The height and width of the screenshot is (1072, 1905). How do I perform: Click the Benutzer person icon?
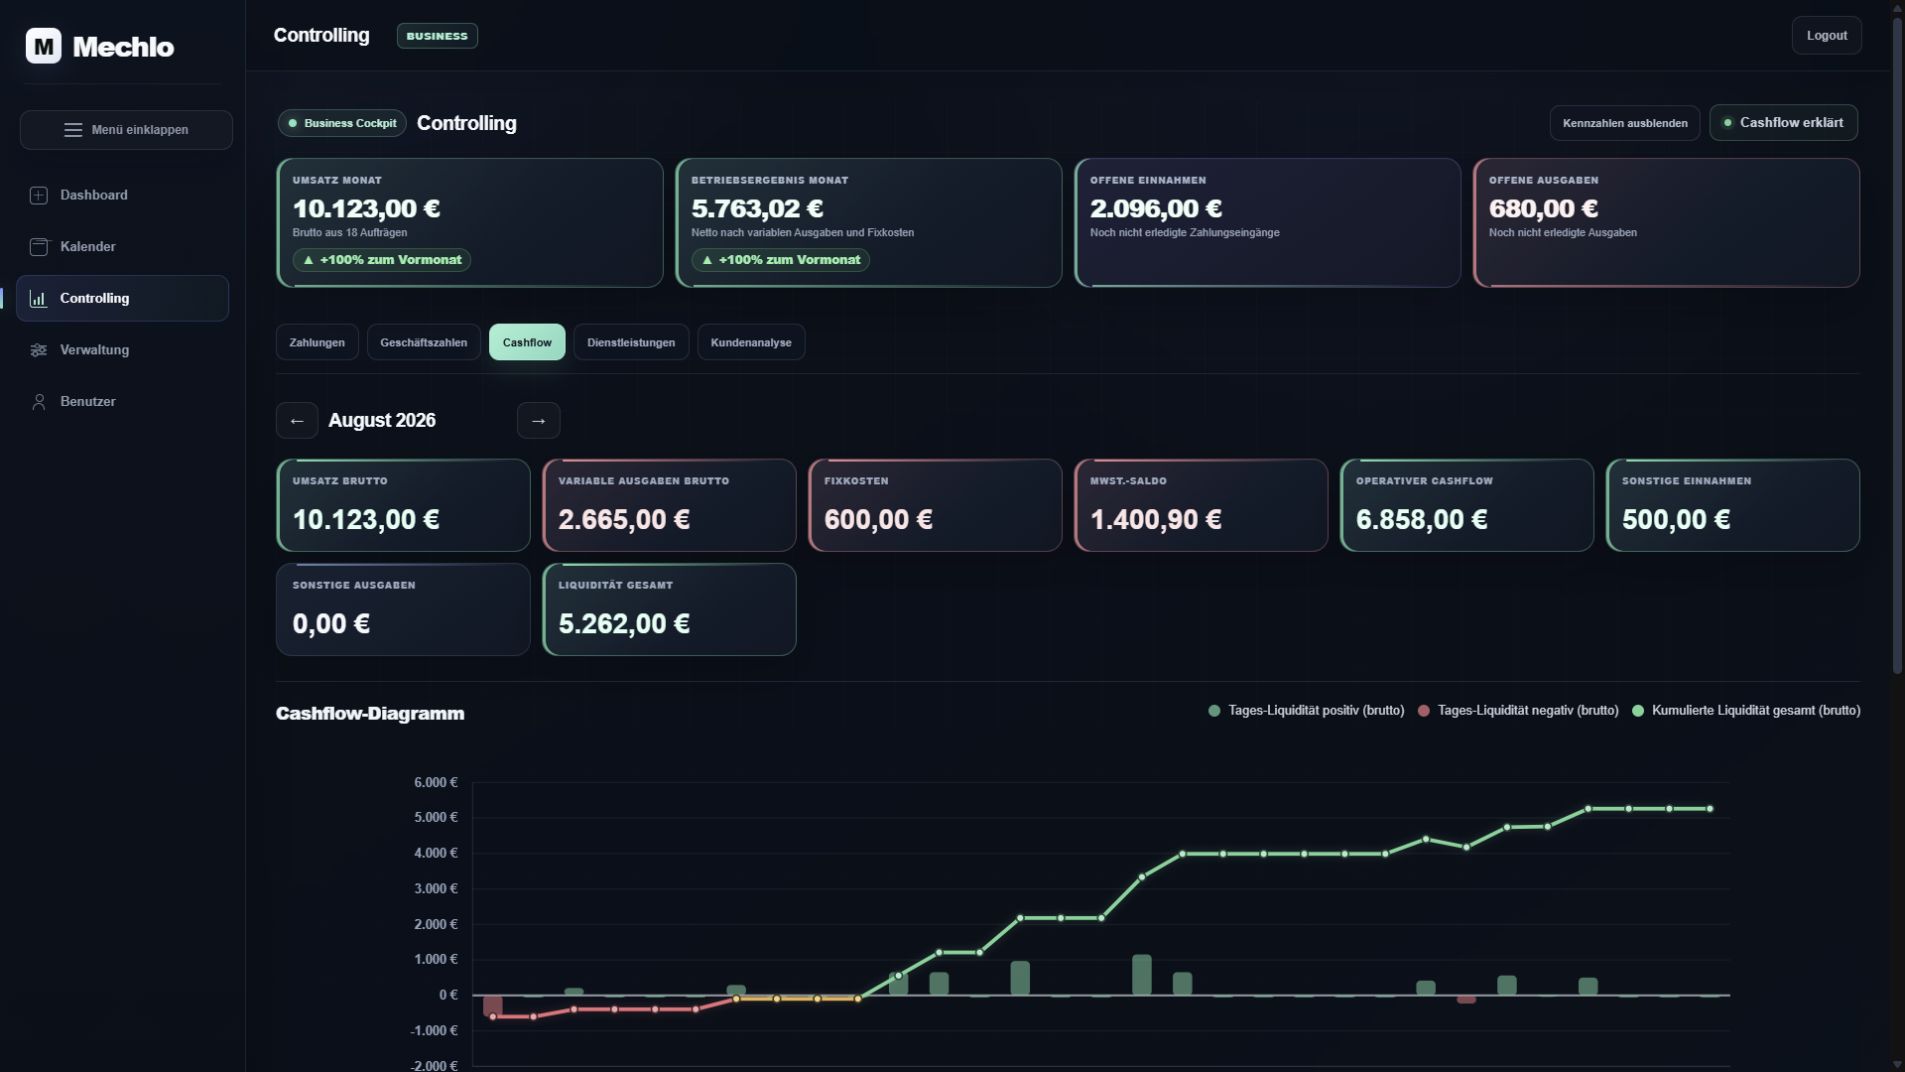coord(39,402)
